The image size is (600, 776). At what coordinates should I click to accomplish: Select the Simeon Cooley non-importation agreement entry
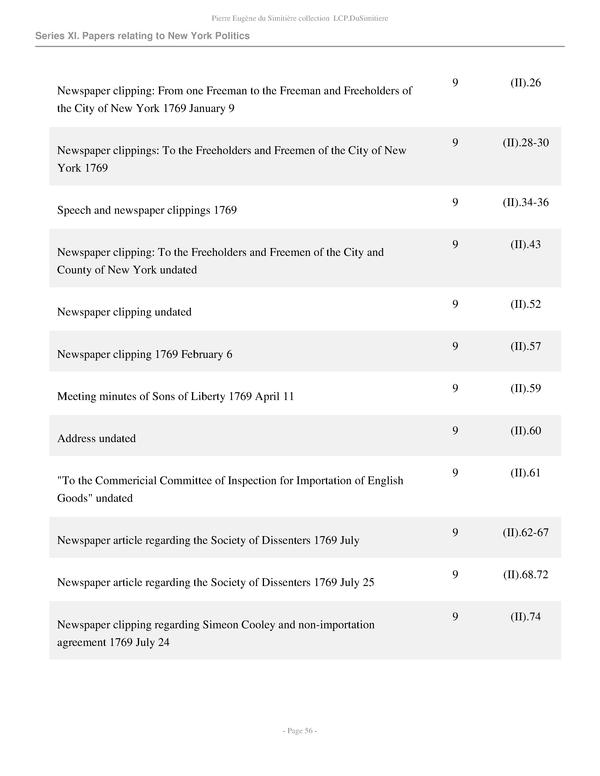pyautogui.click(x=216, y=633)
